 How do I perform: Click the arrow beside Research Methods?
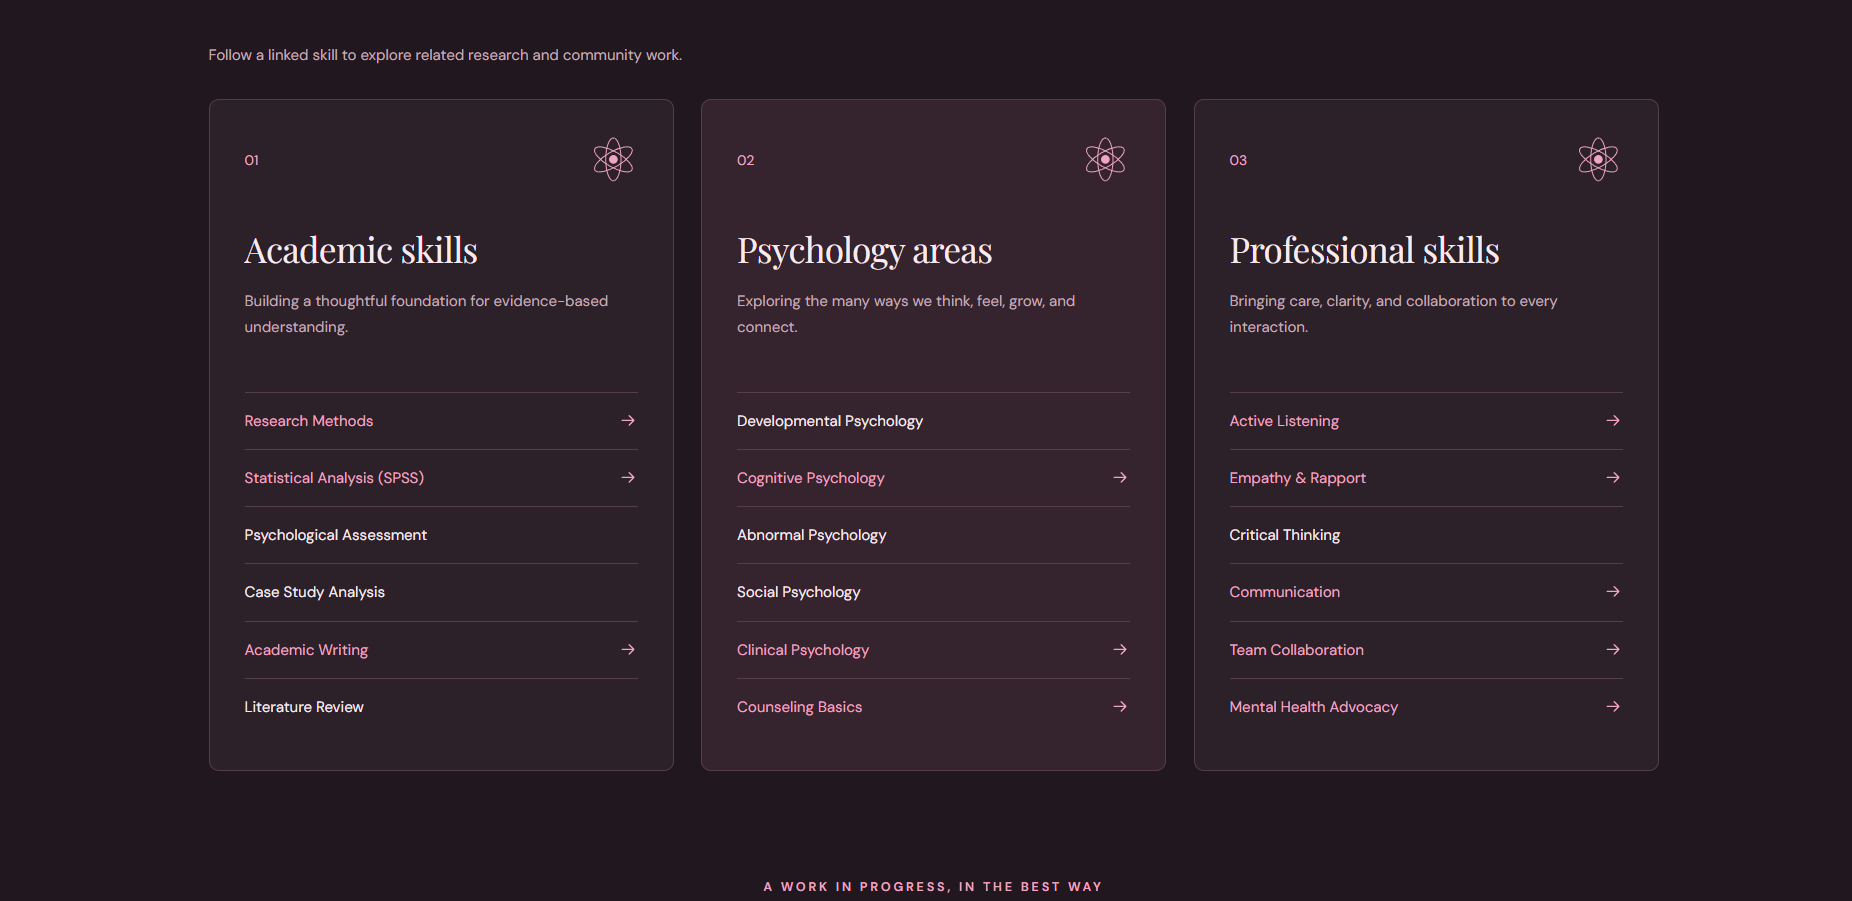(628, 421)
